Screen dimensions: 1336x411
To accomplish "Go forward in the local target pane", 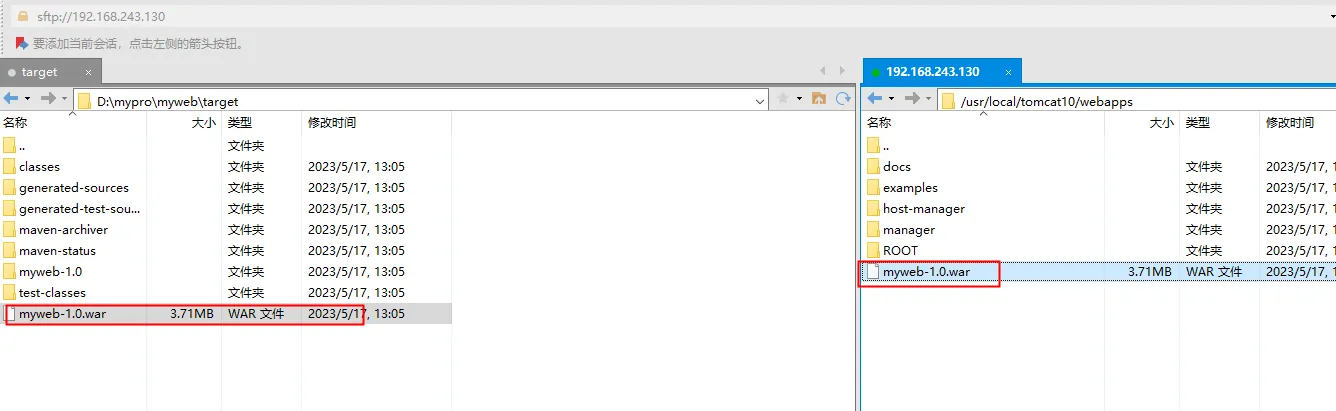I will (x=48, y=98).
